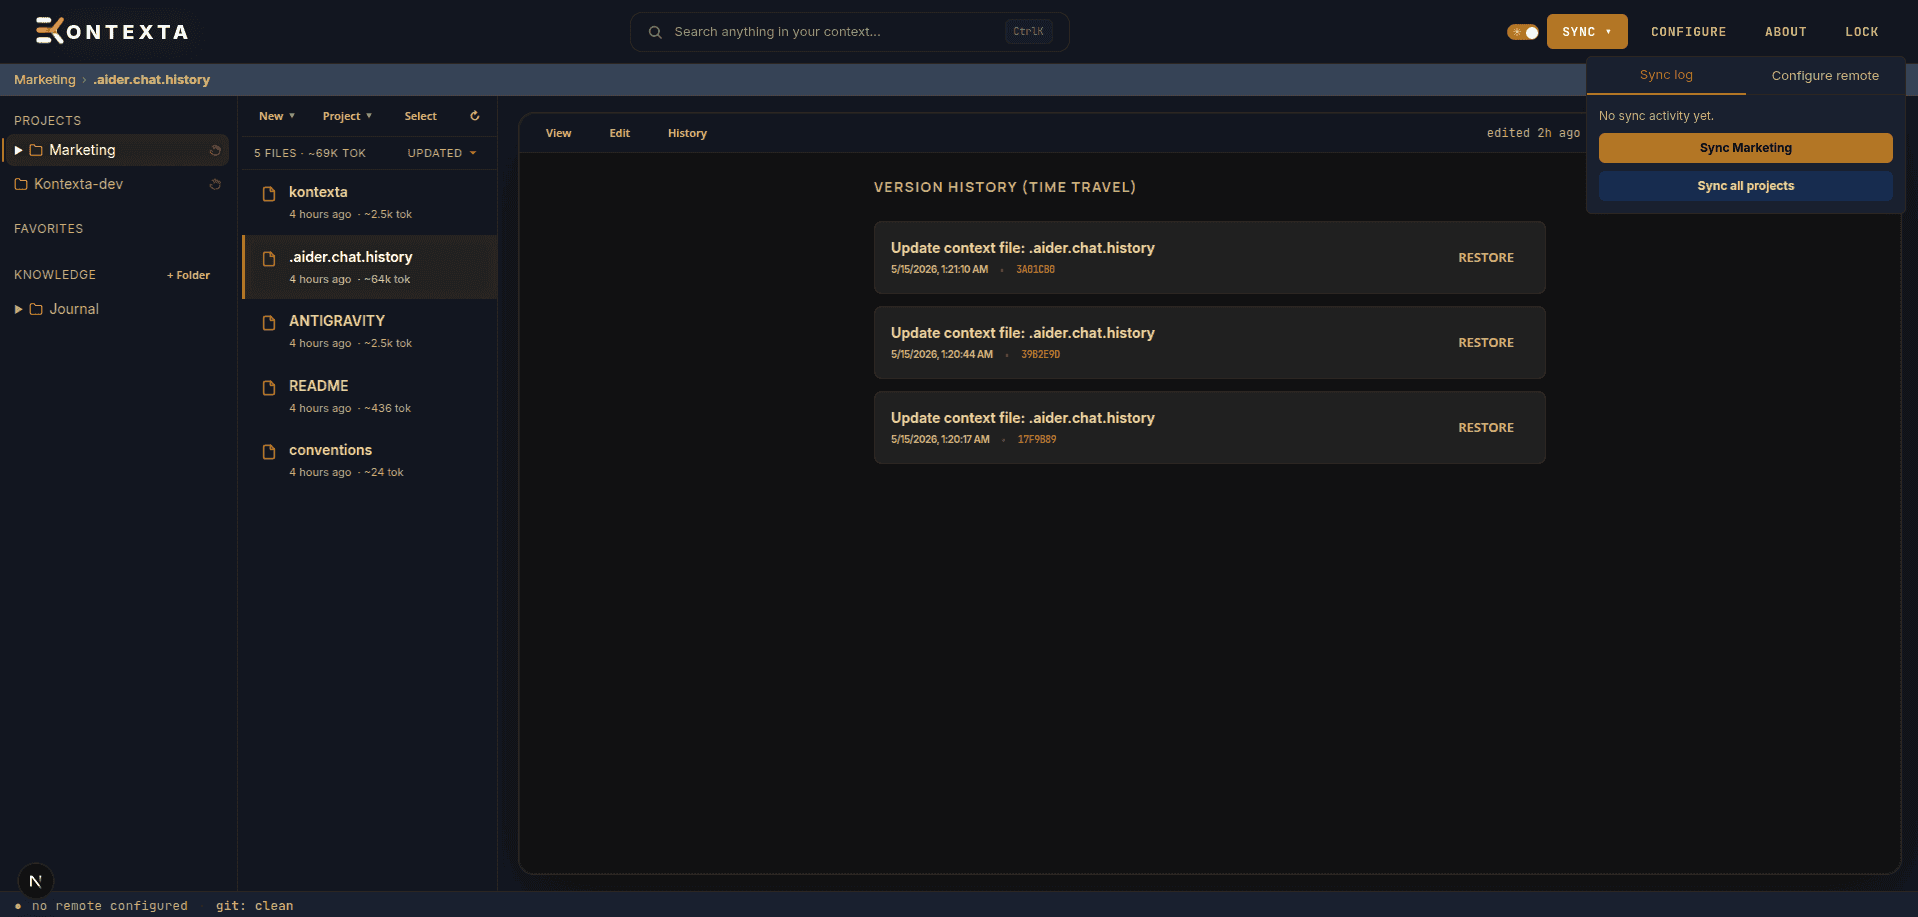Open the ABOUT menu

tap(1785, 32)
